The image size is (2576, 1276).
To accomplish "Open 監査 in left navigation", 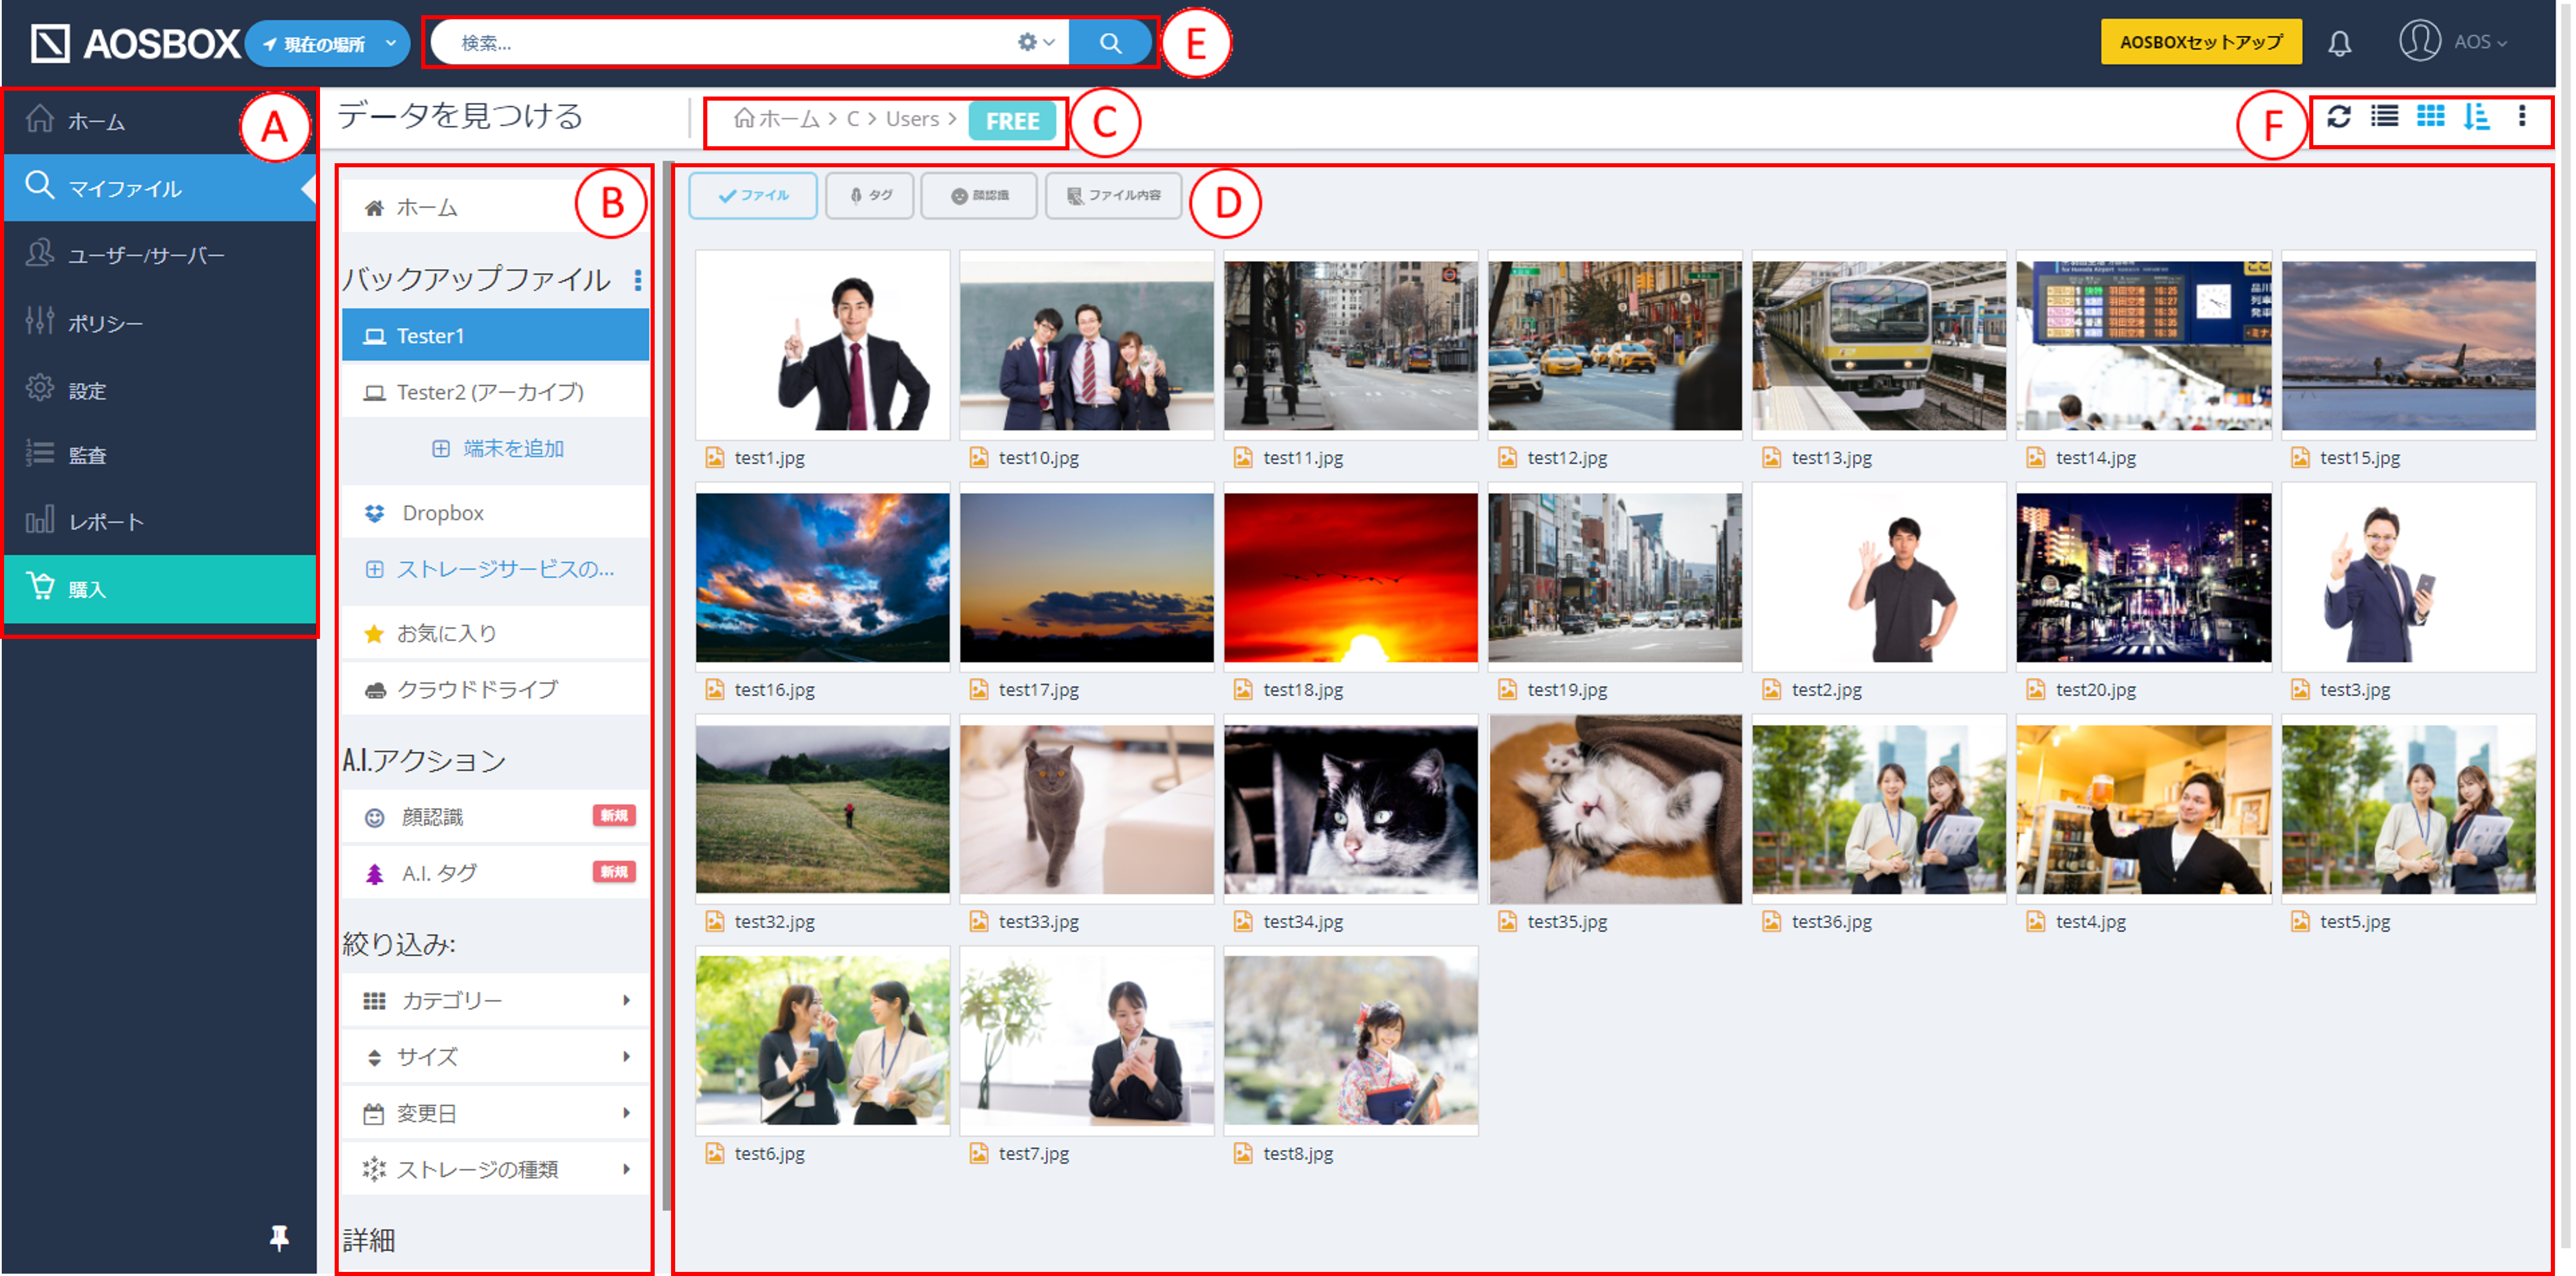I will [160, 455].
